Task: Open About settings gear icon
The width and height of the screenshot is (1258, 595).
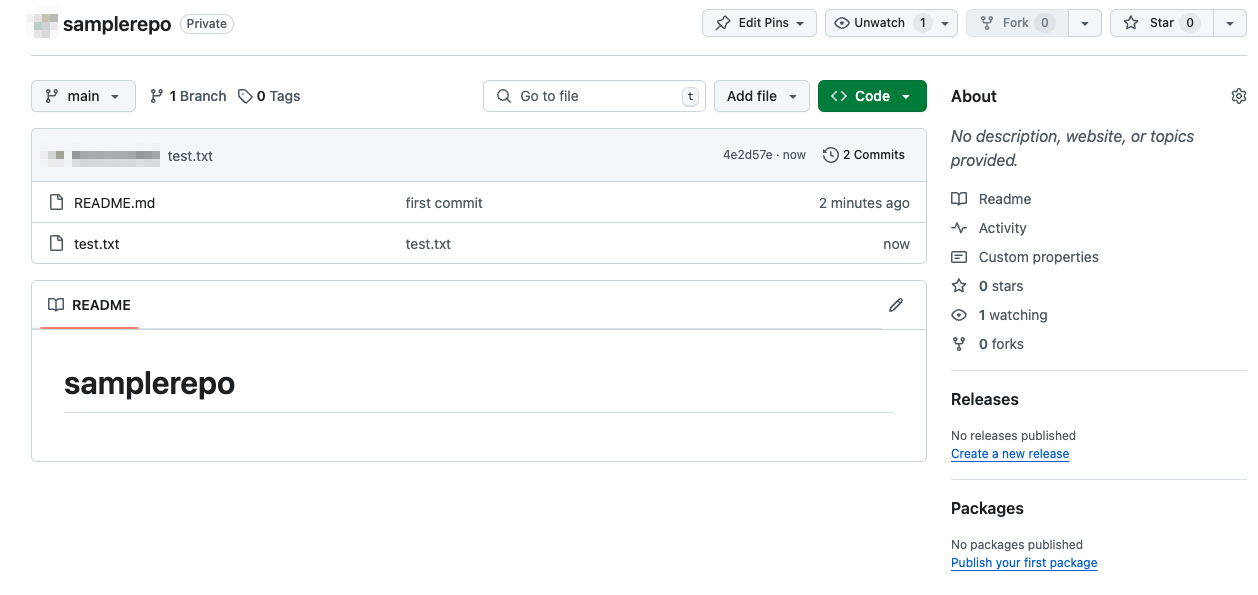Action: click(1238, 96)
